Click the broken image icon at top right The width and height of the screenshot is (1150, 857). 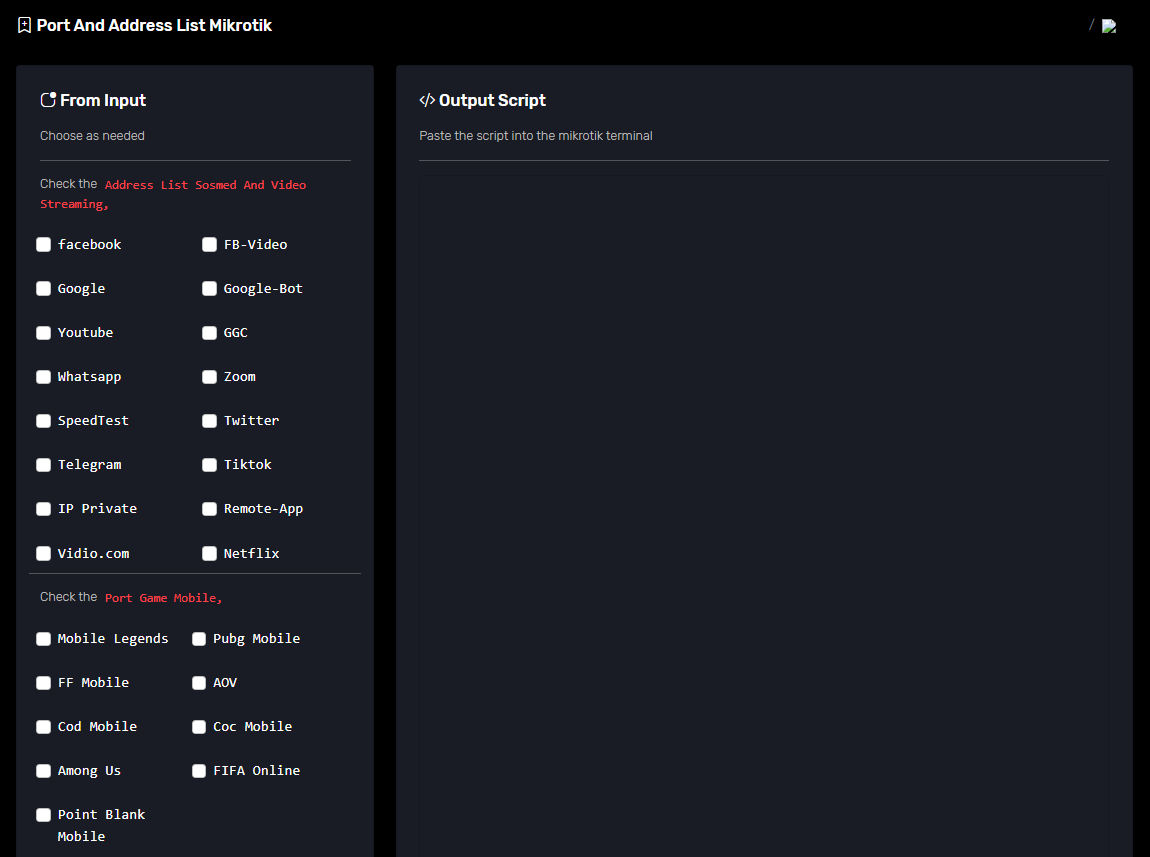(1109, 26)
